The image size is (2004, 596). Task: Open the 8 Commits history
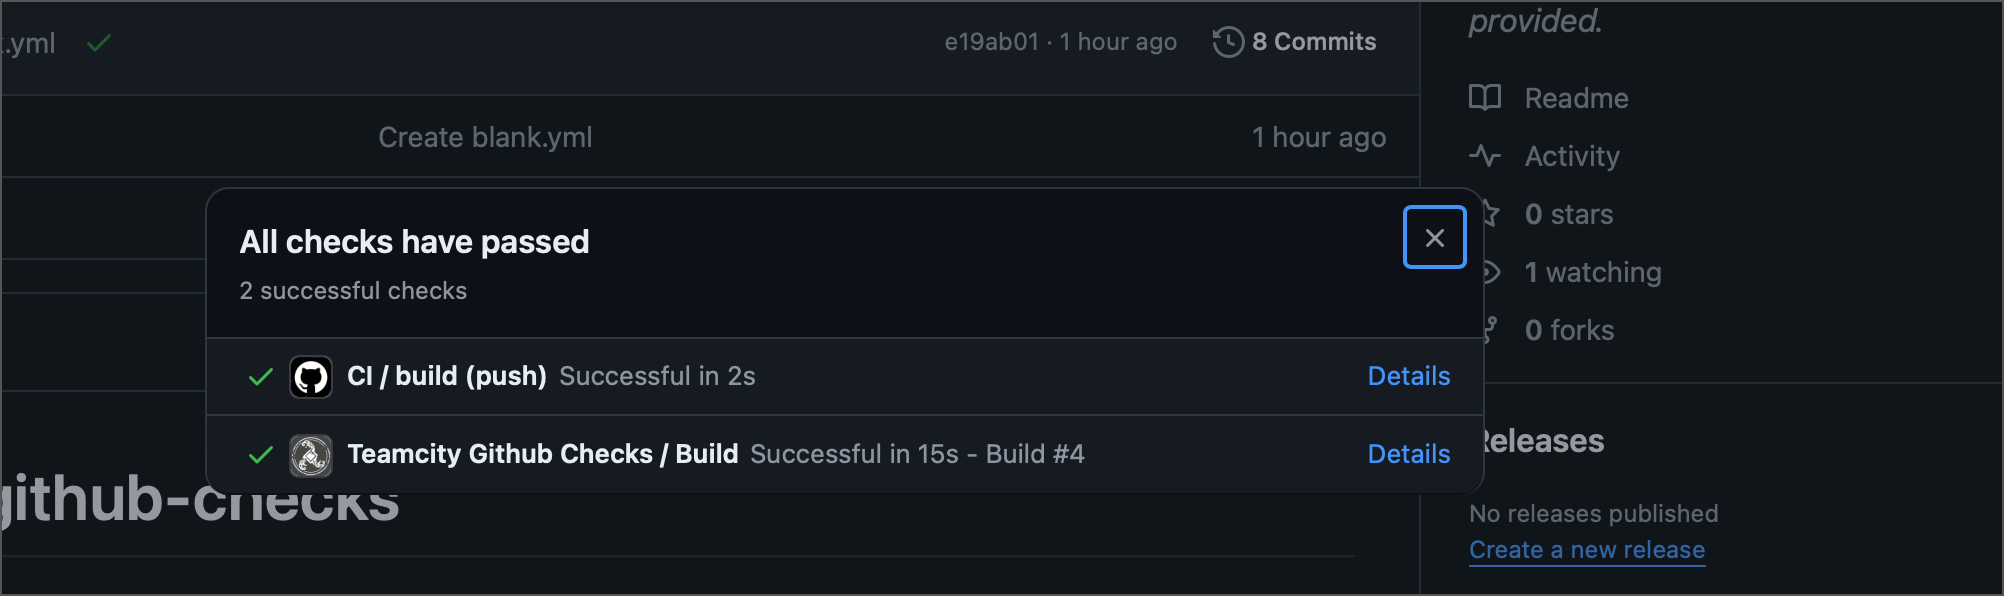(x=1313, y=41)
